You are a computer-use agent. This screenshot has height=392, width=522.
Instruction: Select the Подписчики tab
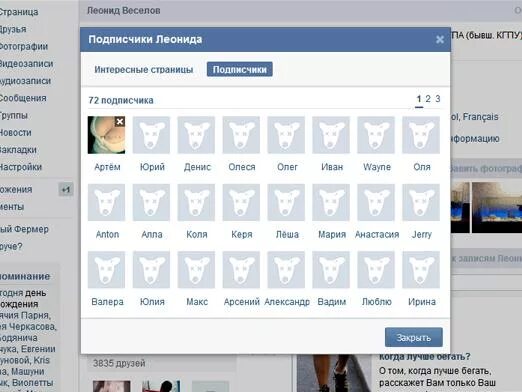click(240, 69)
